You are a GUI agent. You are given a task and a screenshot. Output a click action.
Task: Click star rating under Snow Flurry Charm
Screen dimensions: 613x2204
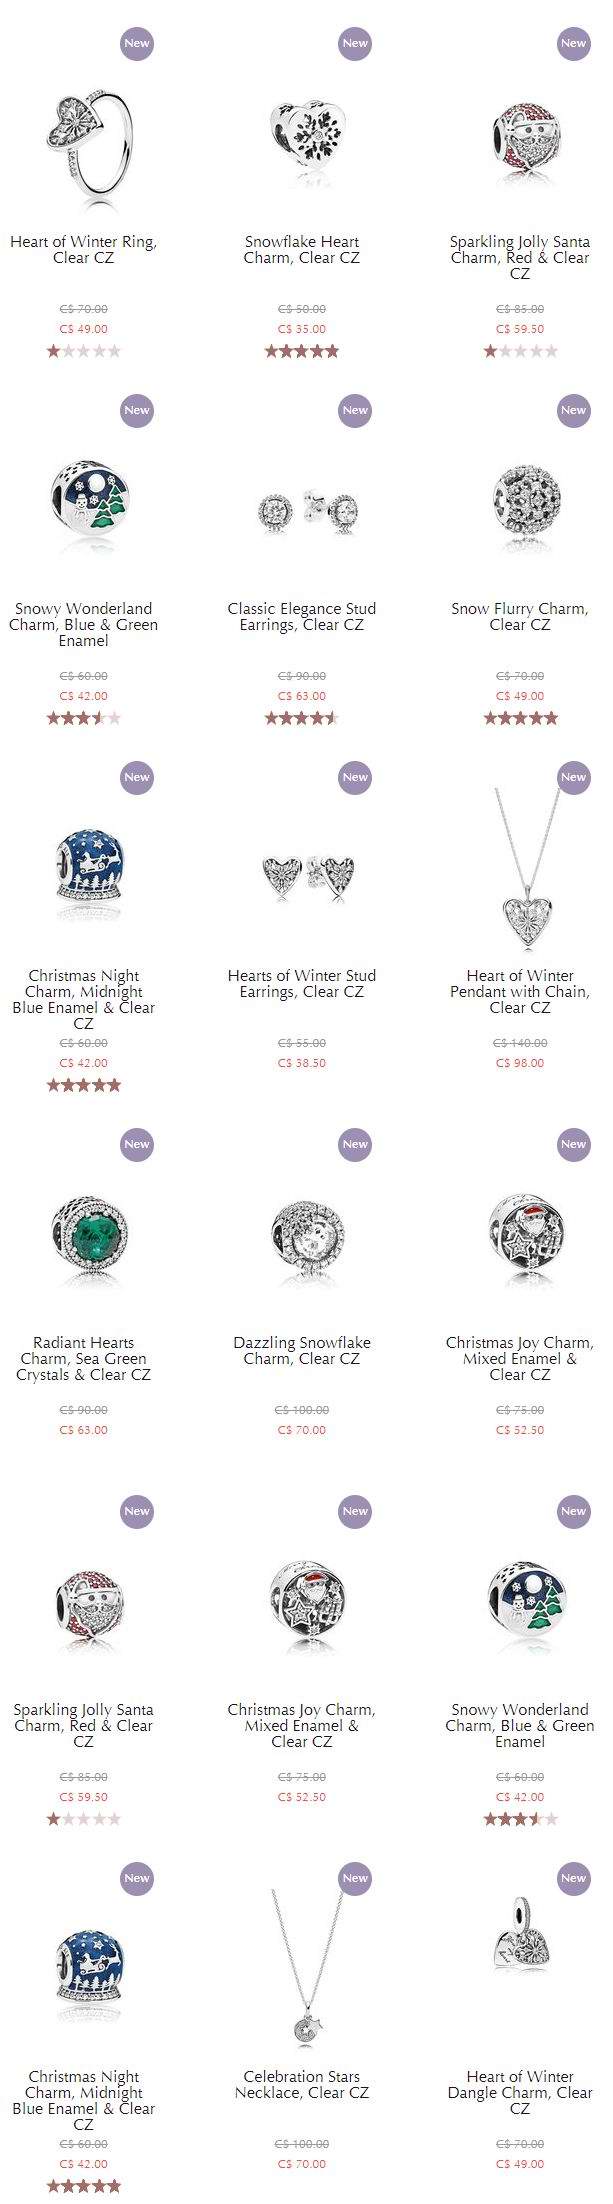click(x=520, y=718)
